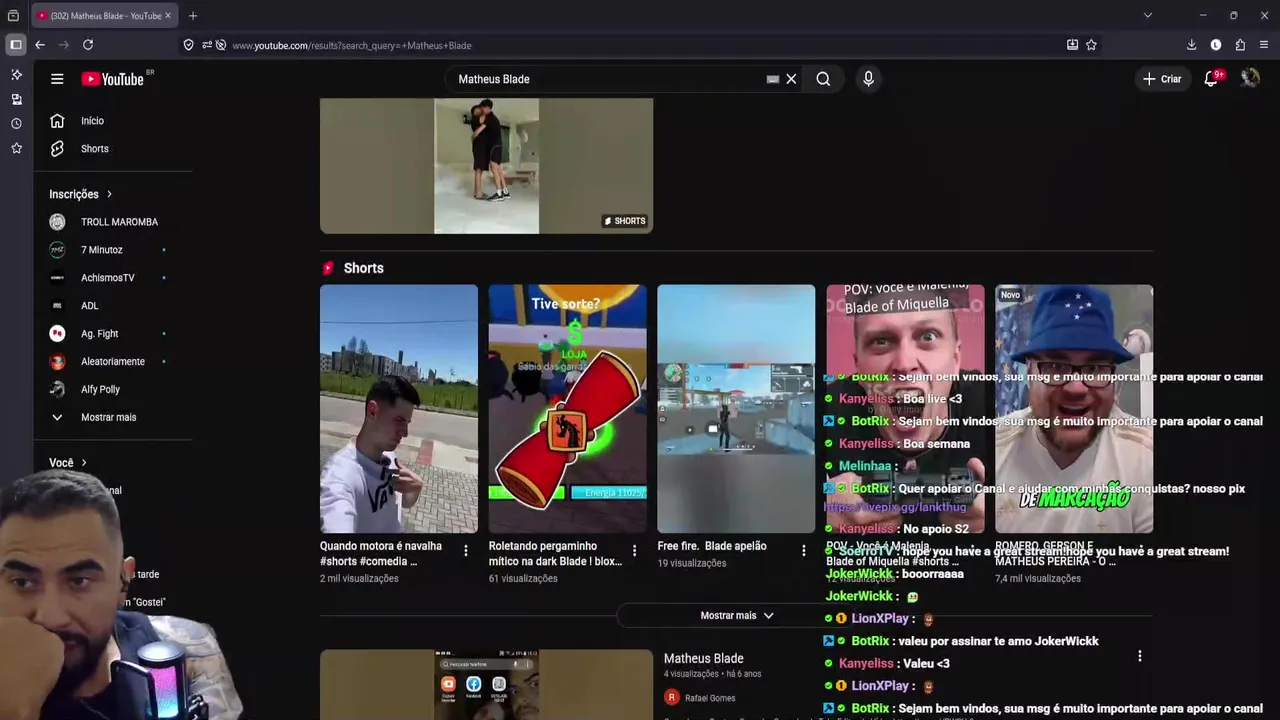Click the address bar URL
This screenshot has height=720, width=1280.
tap(351, 45)
